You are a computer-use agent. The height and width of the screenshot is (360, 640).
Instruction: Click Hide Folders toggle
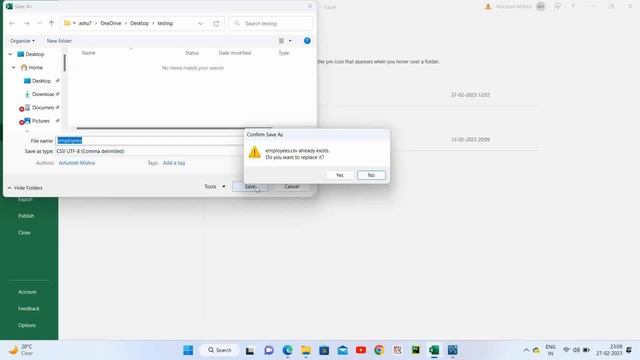pos(25,188)
